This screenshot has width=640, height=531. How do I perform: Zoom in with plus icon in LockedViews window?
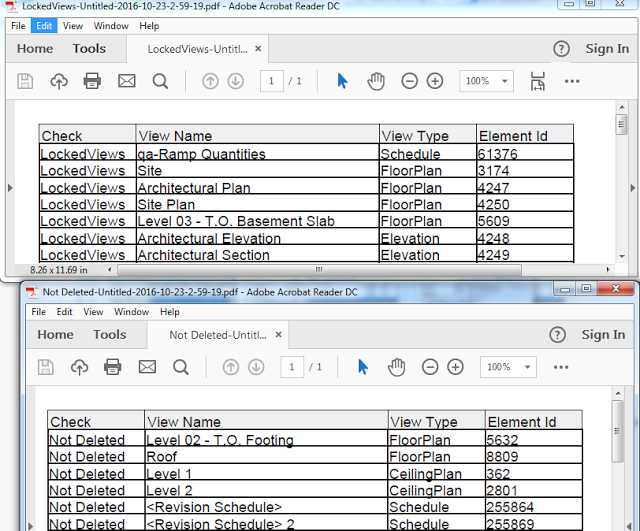435,81
